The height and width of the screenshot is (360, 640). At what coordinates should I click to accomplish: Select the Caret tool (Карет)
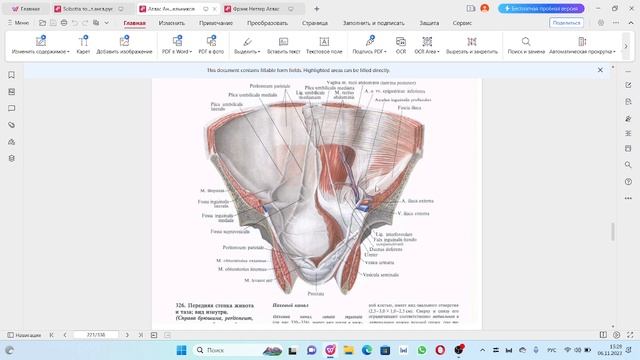(83, 45)
